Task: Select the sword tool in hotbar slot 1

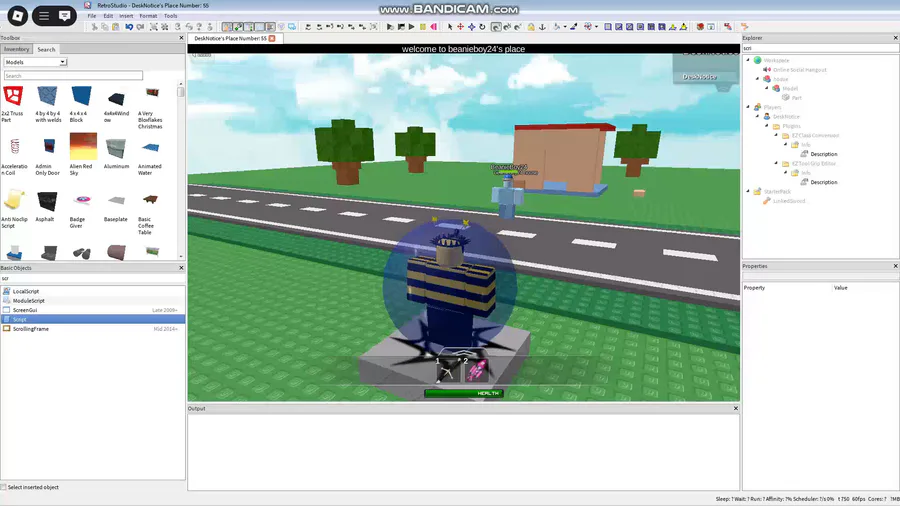Action: (448, 370)
